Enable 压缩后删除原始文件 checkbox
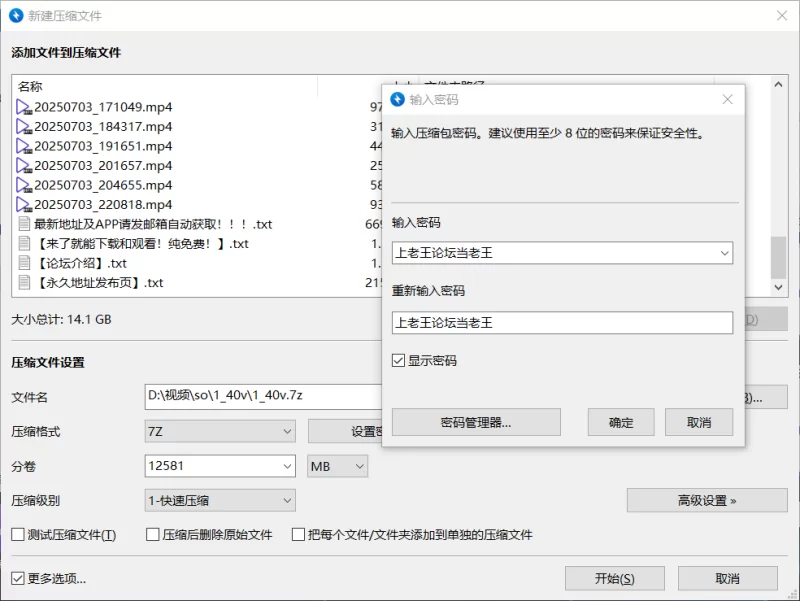 pyautogui.click(x=153, y=535)
